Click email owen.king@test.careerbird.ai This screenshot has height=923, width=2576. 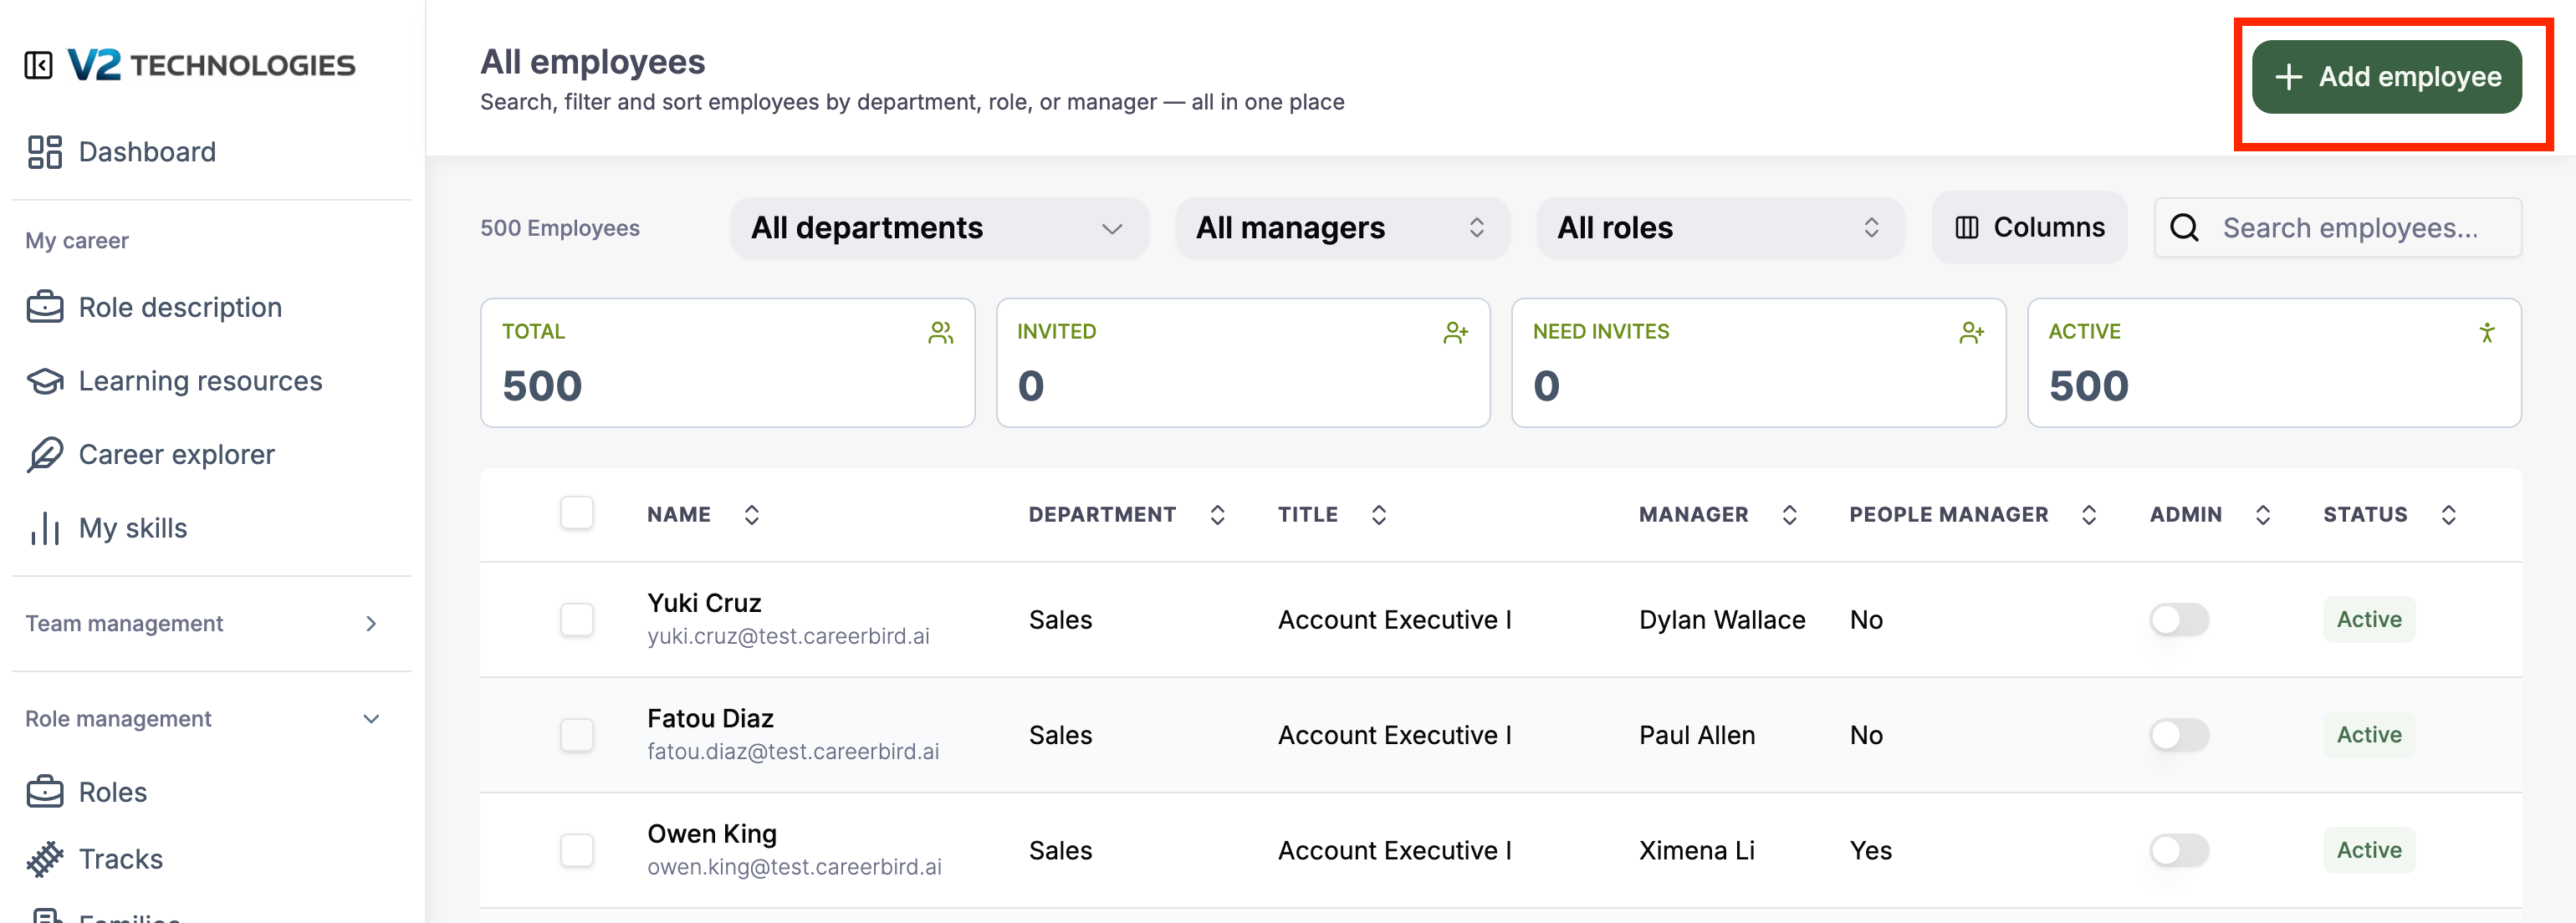coord(794,867)
